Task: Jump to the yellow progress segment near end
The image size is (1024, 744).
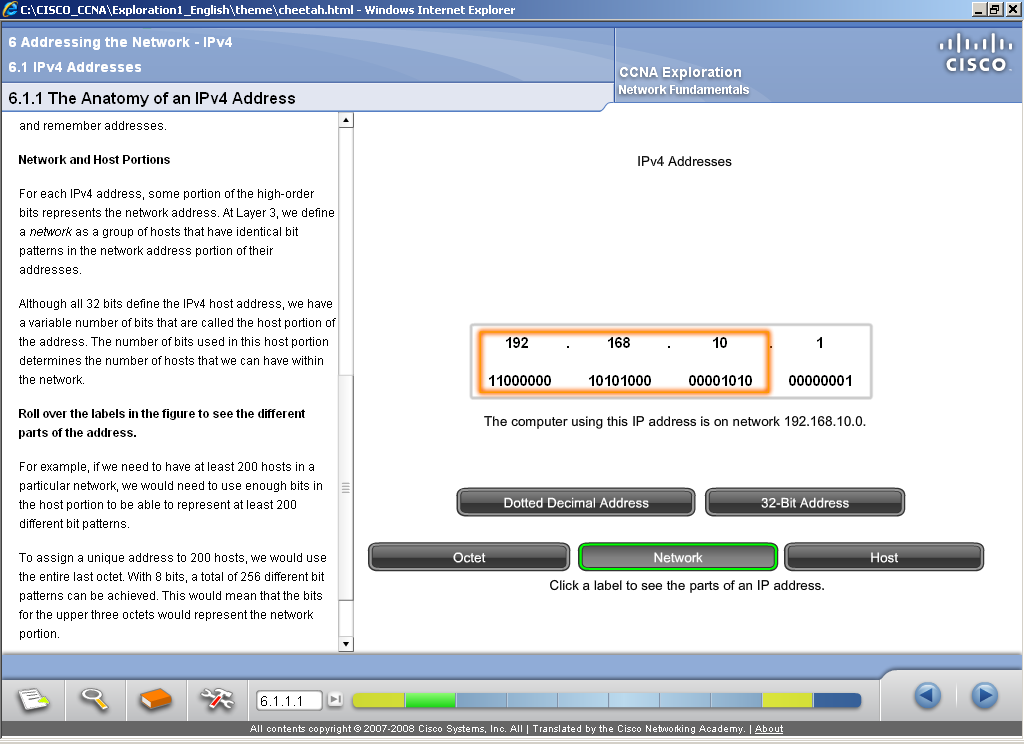Action: tap(787, 700)
